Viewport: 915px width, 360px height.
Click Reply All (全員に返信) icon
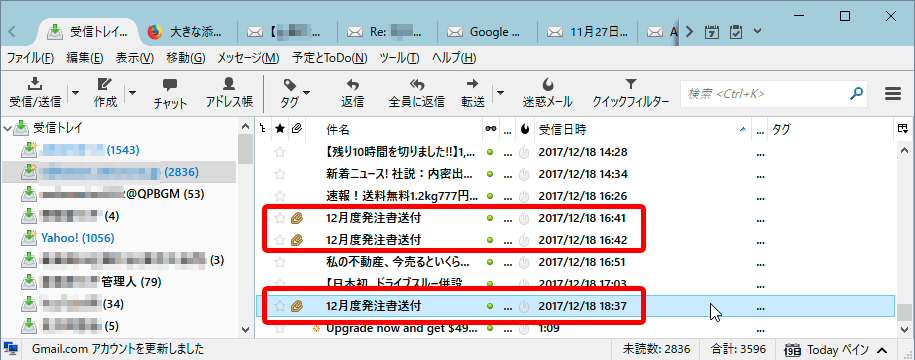click(x=417, y=83)
